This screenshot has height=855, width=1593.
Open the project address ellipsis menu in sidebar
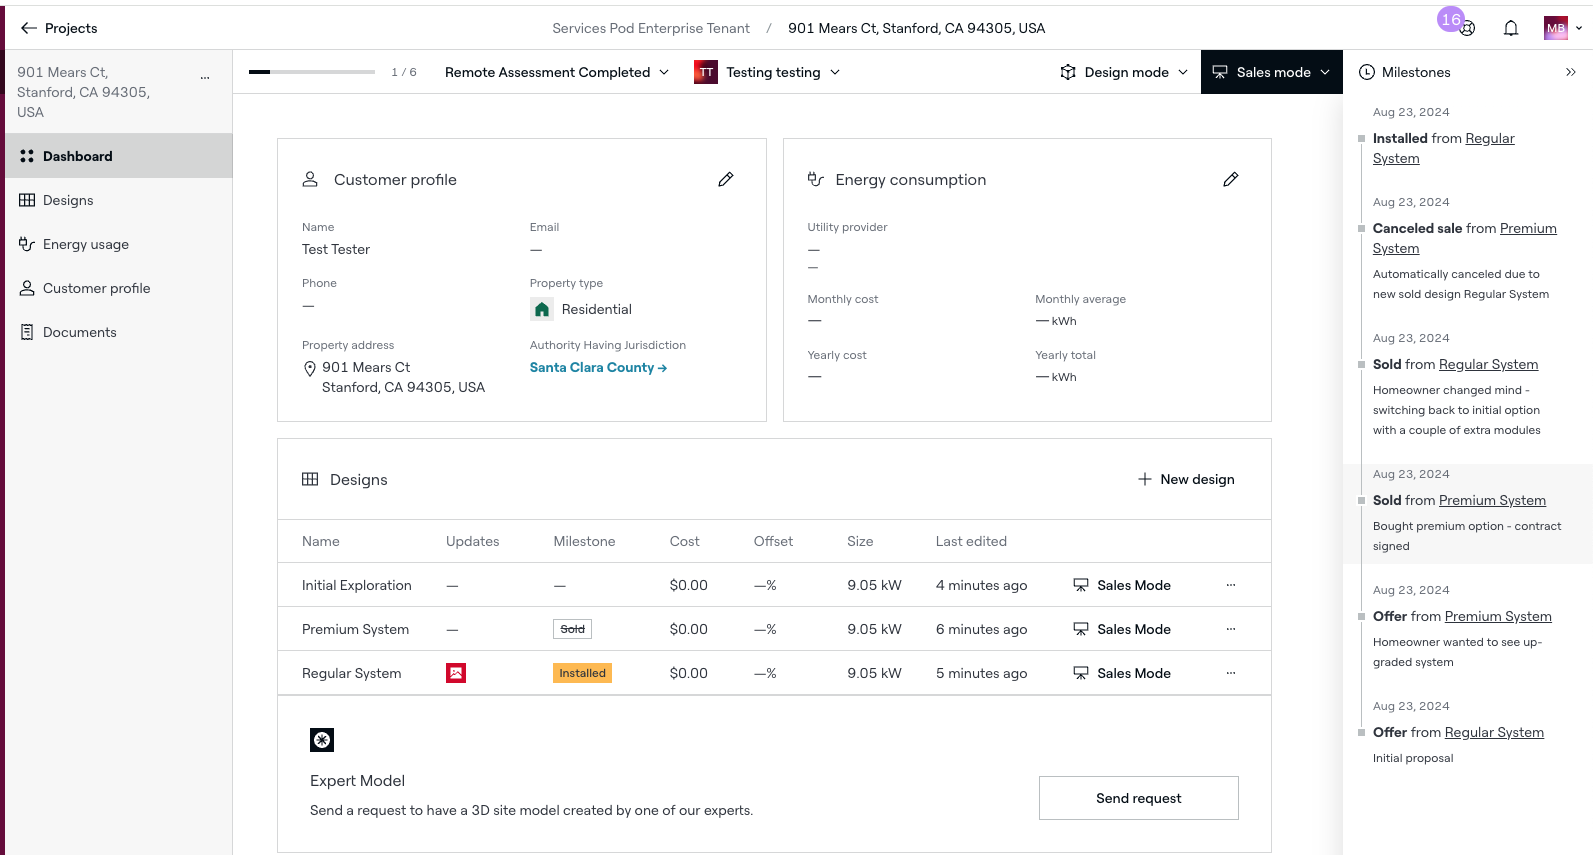205,77
